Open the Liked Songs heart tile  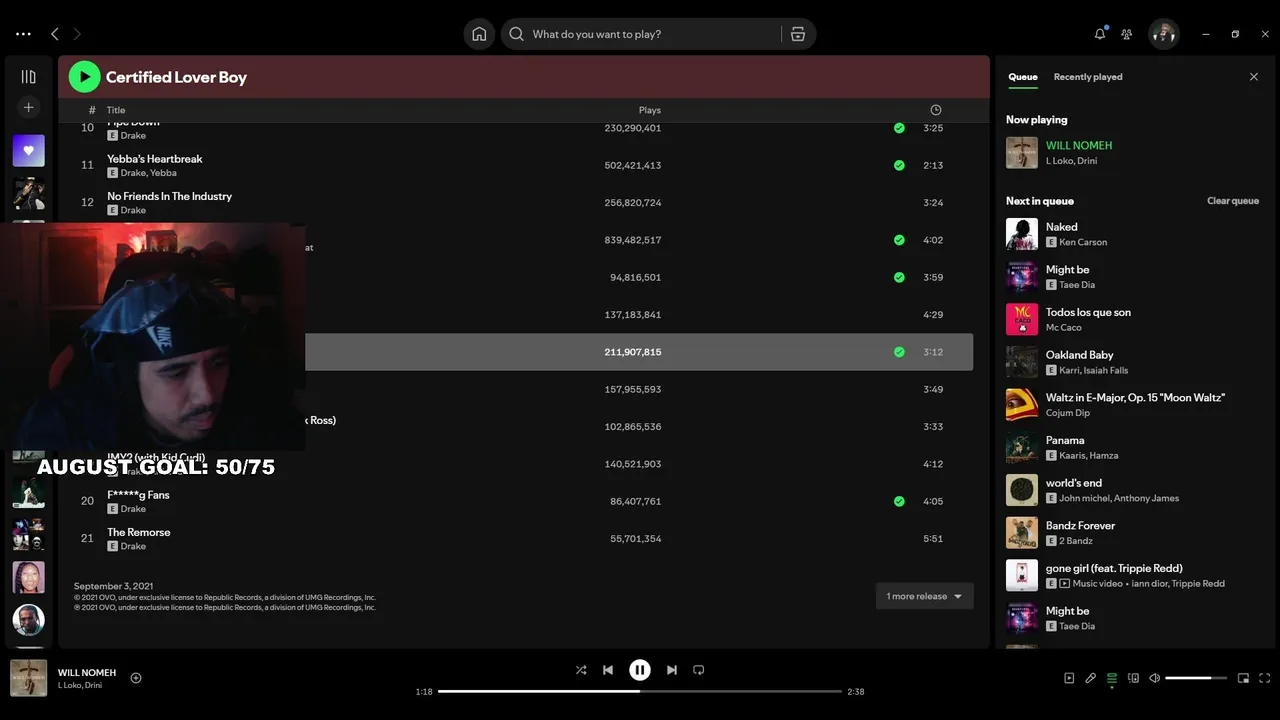28,151
